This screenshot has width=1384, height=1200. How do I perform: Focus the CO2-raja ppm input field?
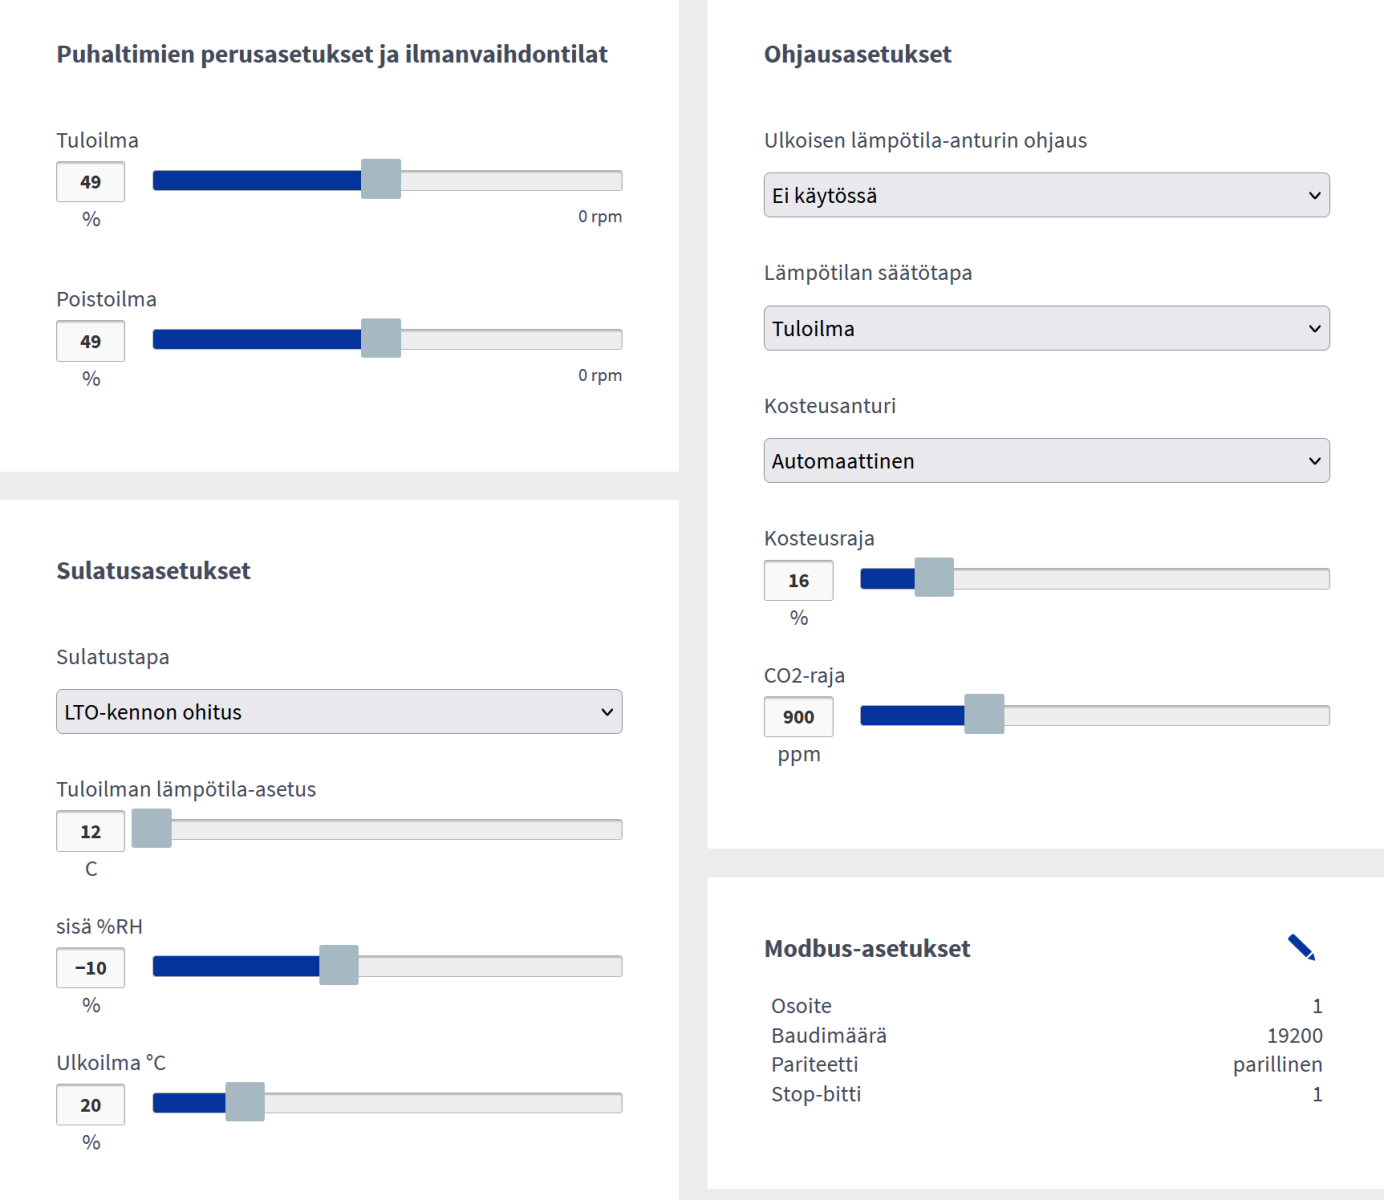[798, 717]
